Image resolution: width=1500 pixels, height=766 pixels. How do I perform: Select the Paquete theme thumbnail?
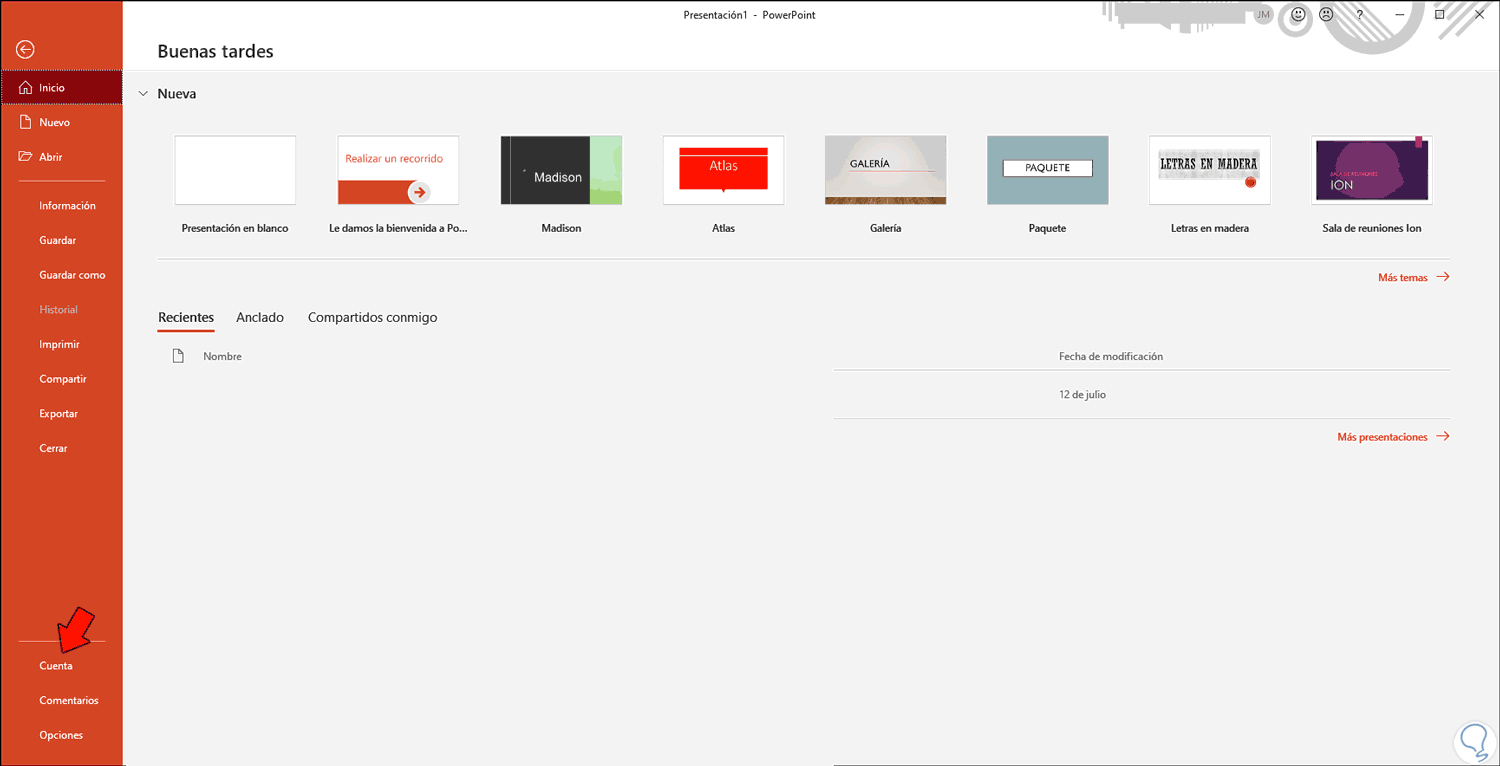(1048, 171)
